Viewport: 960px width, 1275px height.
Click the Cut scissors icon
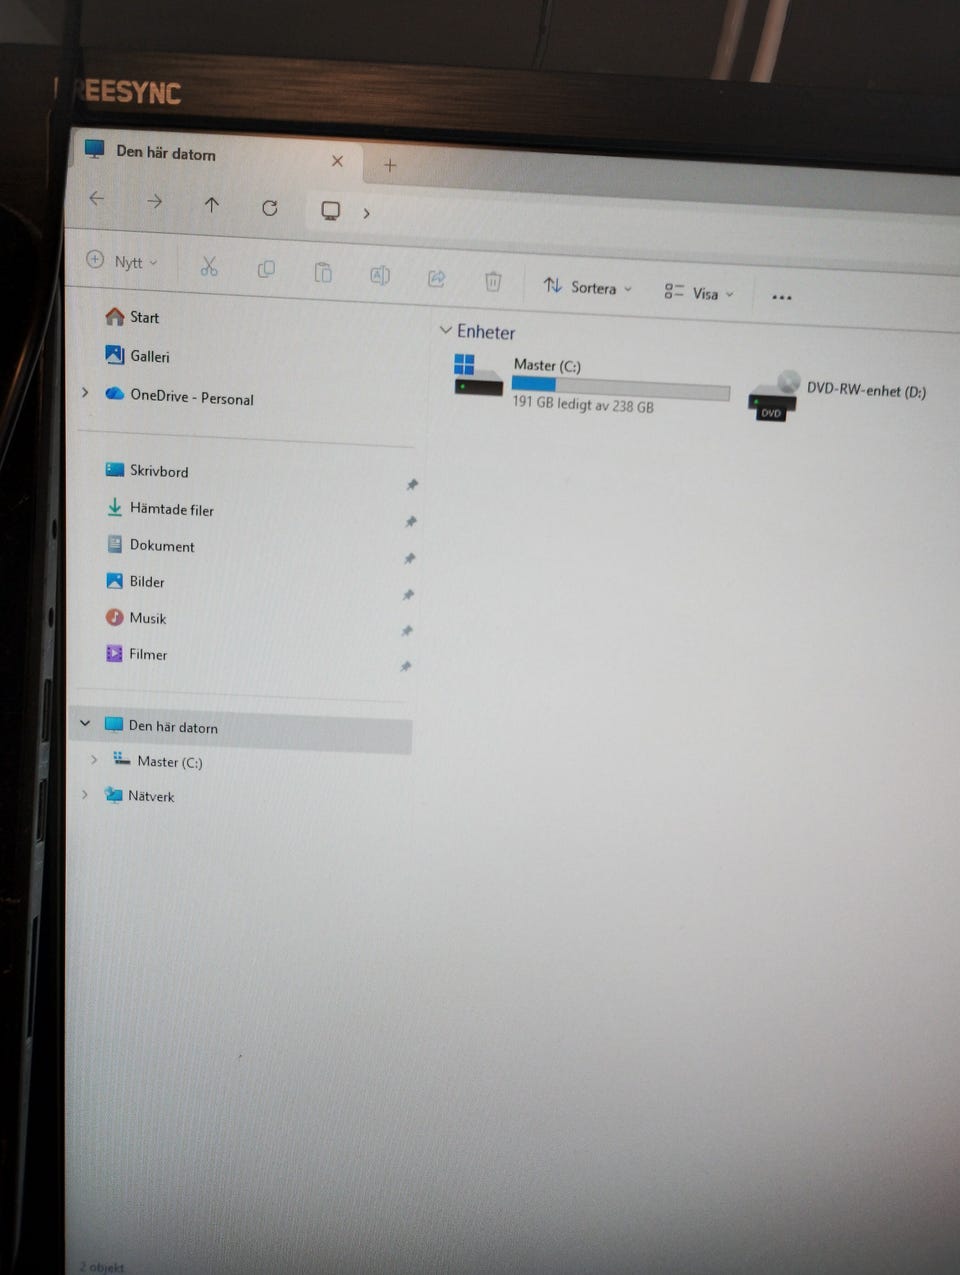coord(208,266)
